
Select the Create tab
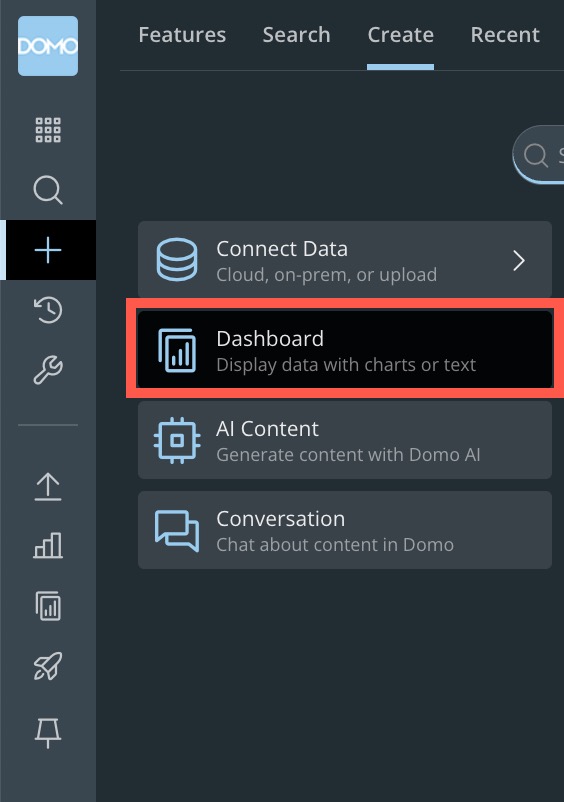coord(400,35)
